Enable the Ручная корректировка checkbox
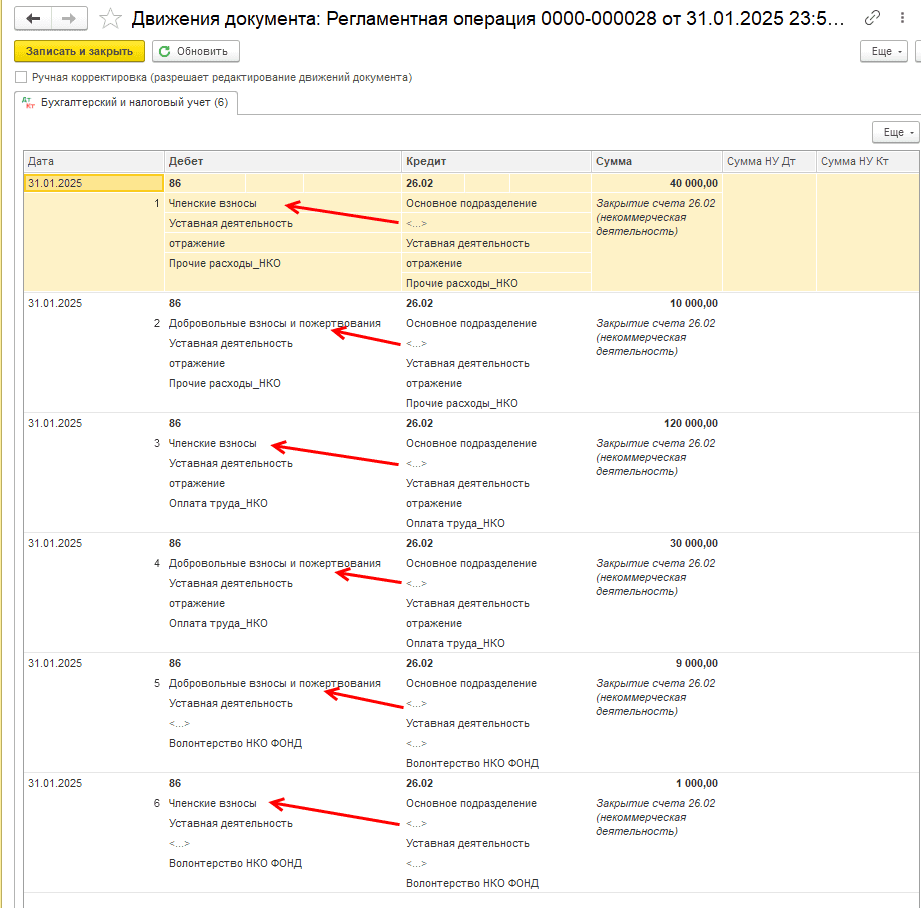 pos(21,77)
